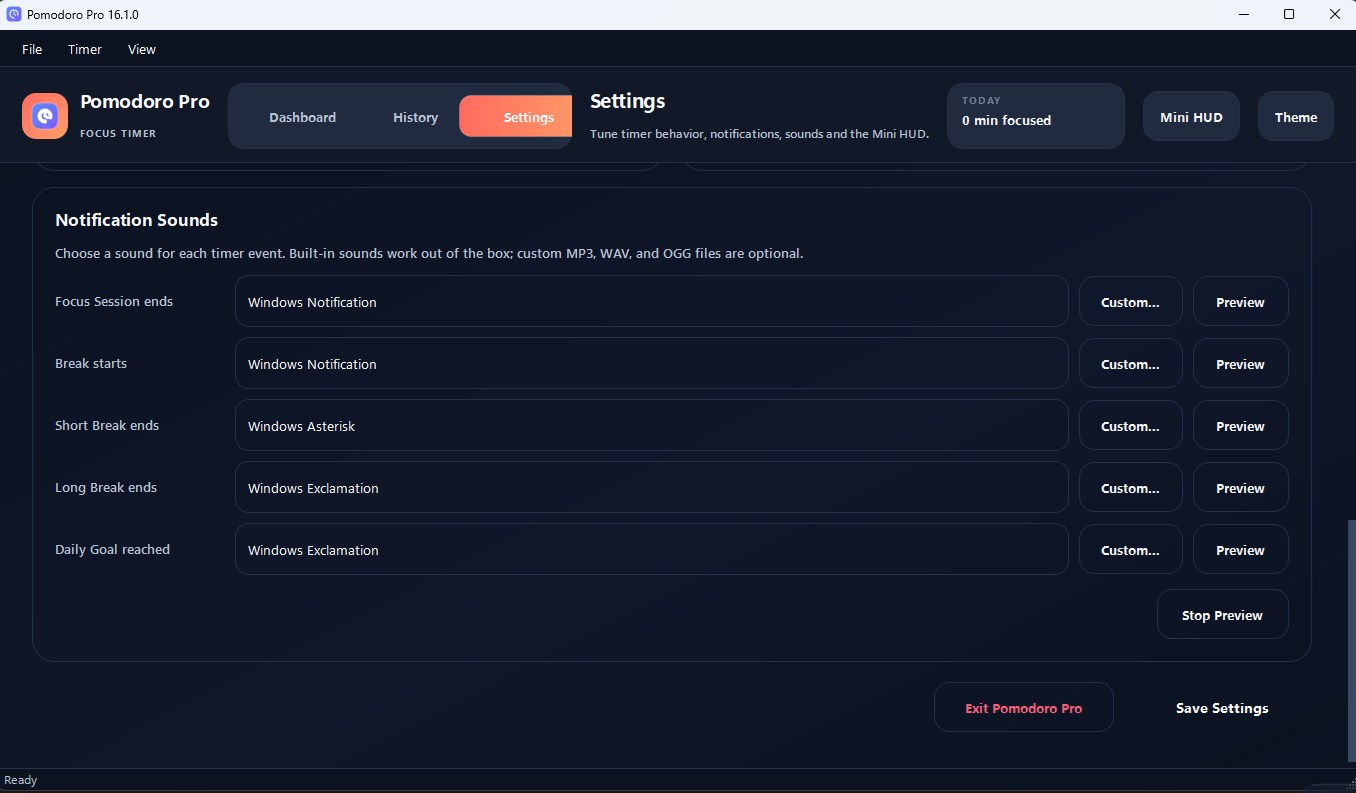
Task: Close the Pomodoro Pro window
Action: [1334, 14]
